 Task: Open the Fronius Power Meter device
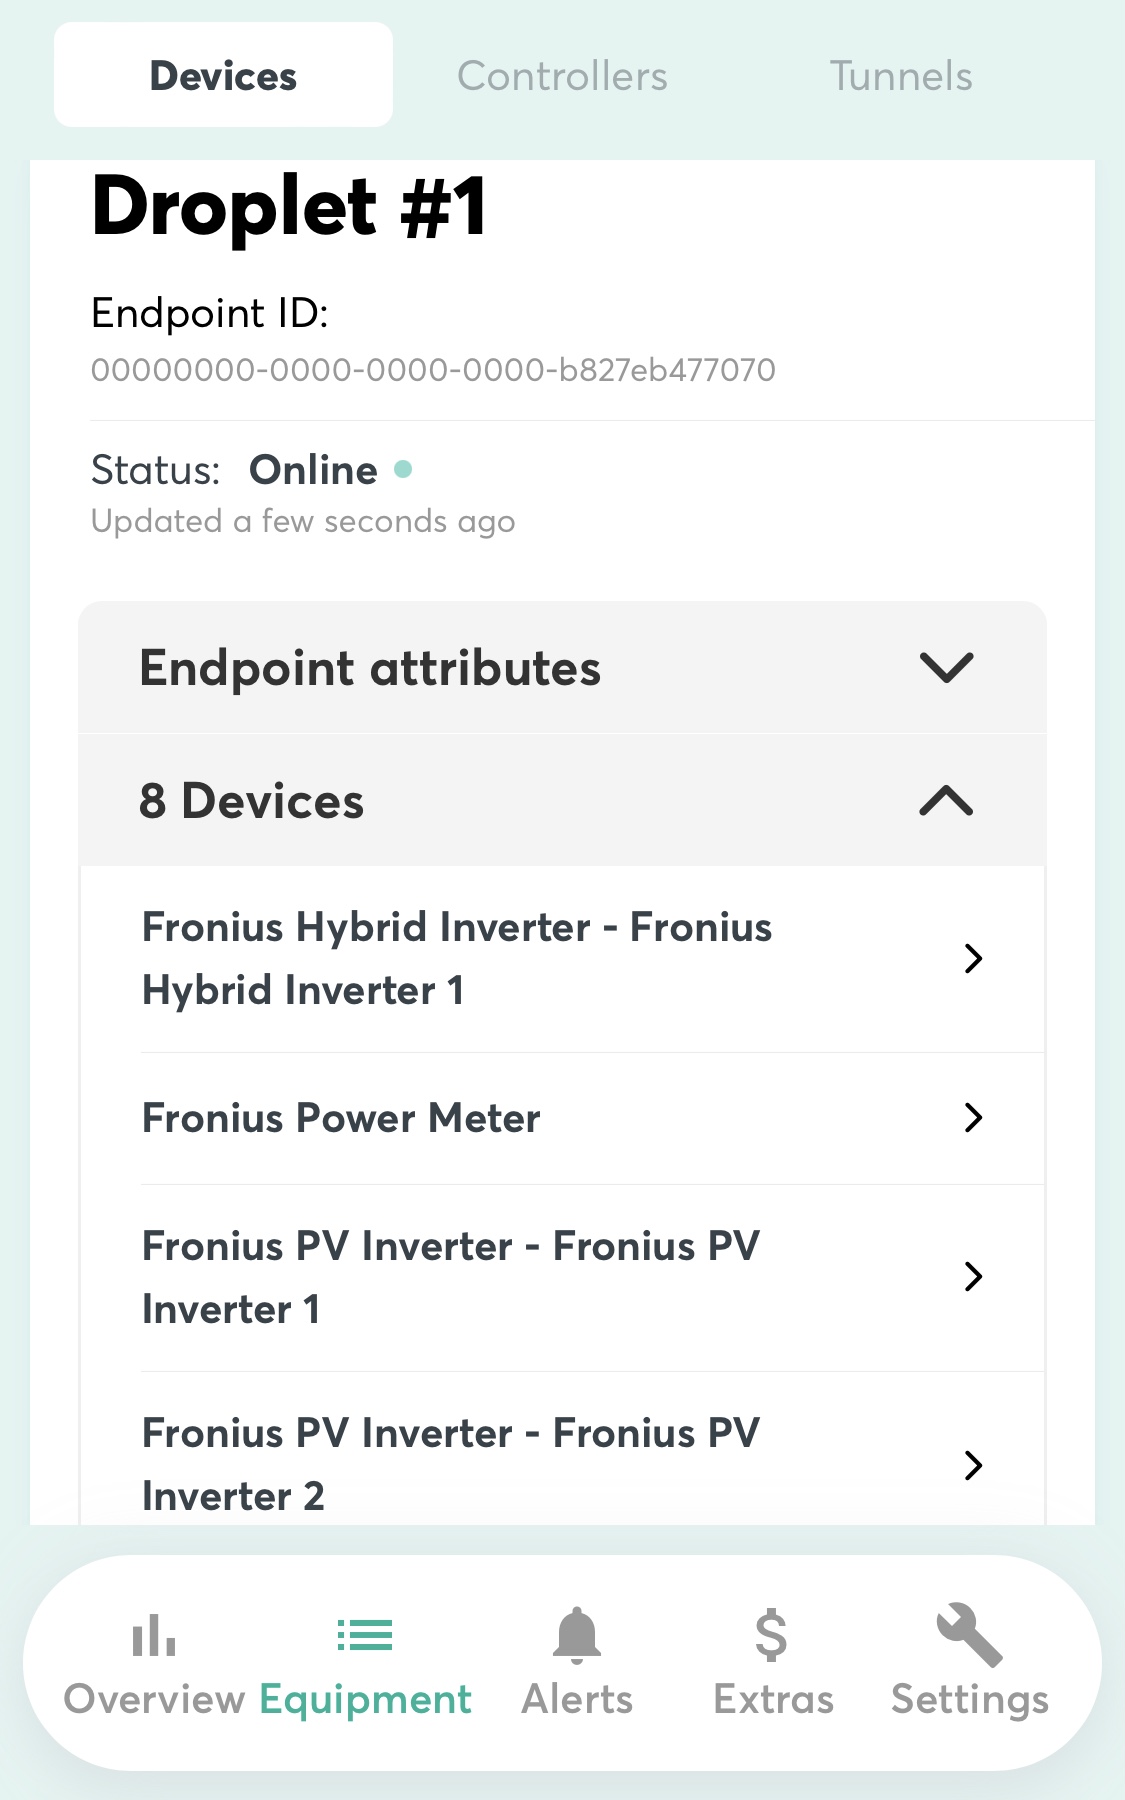[x=341, y=1118]
